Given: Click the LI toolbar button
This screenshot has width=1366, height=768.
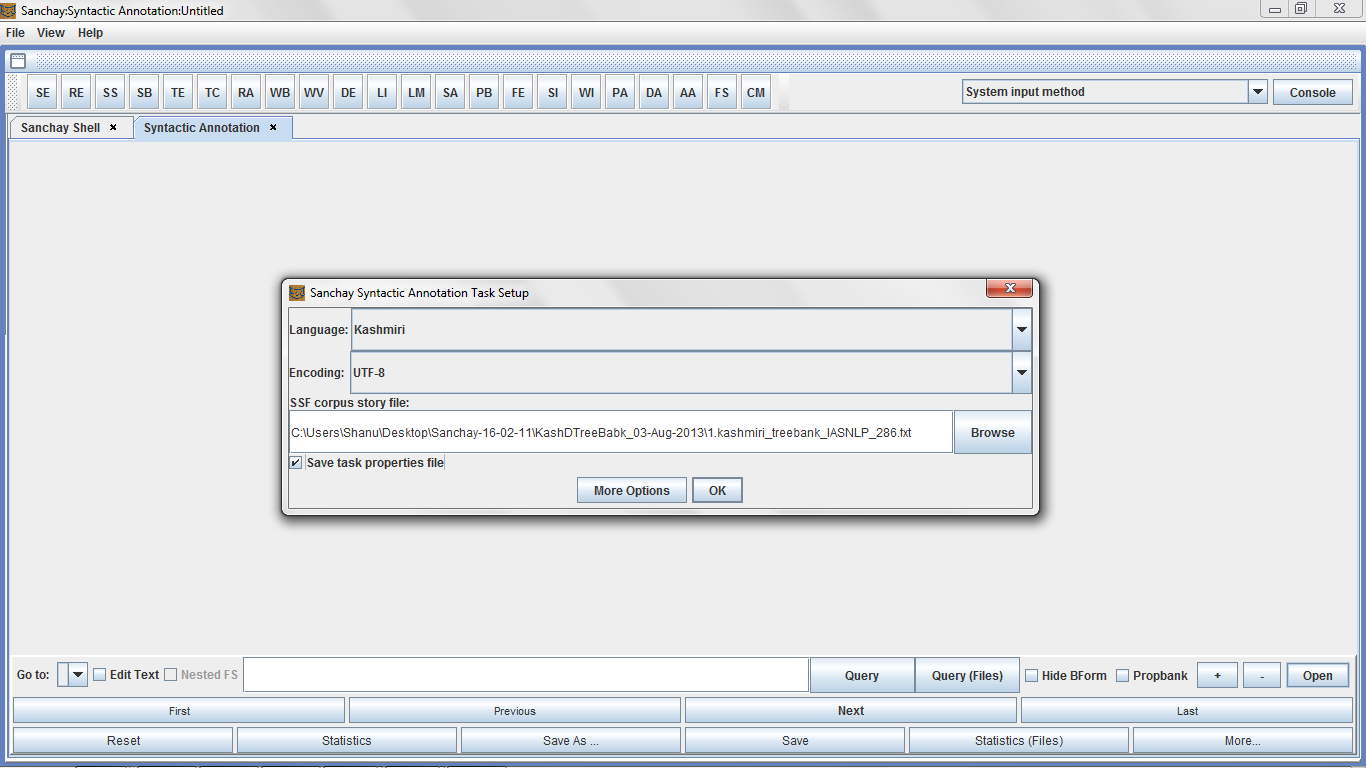Looking at the screenshot, I should click(383, 93).
